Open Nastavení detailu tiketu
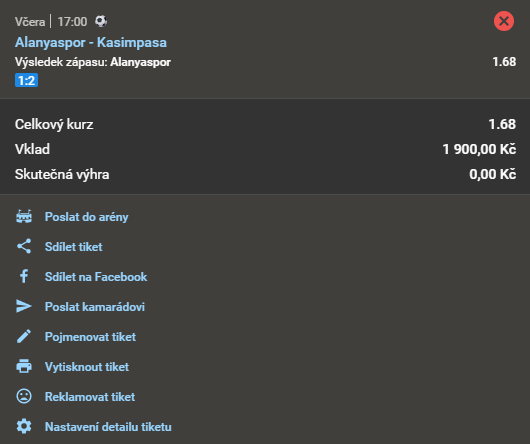This screenshot has height=444, width=530. point(108,427)
